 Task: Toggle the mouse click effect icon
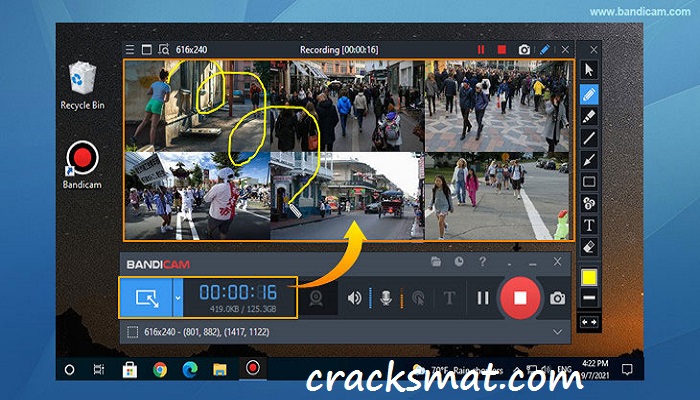(x=418, y=298)
